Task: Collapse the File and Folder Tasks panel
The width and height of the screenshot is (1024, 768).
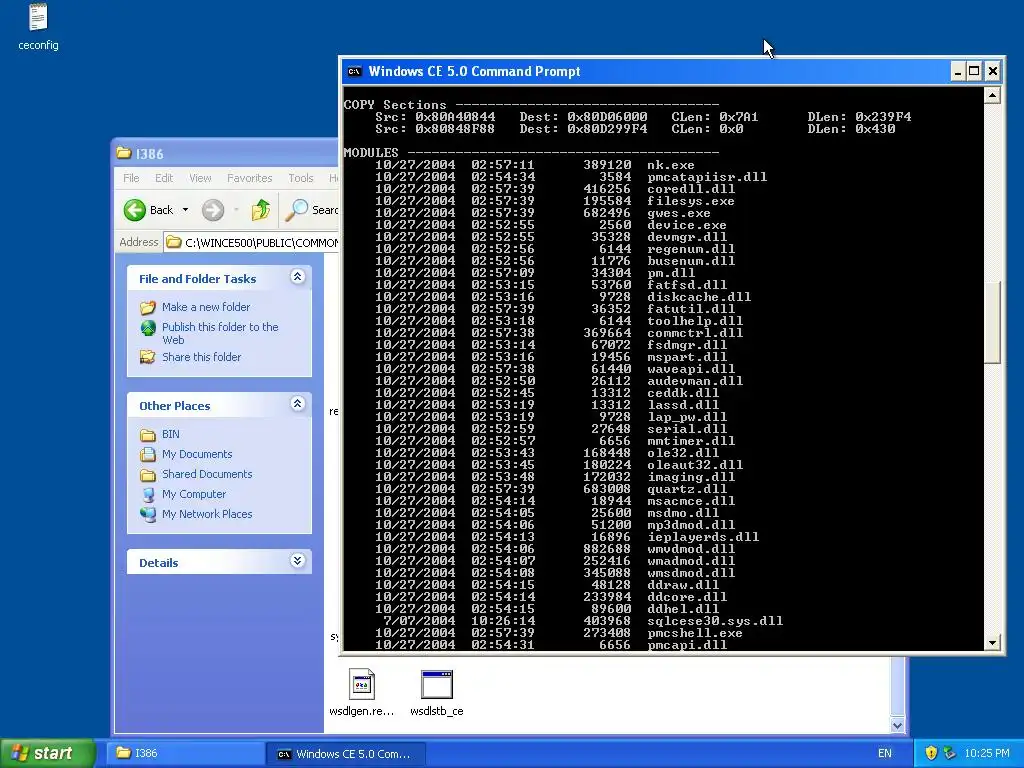Action: click(297, 277)
